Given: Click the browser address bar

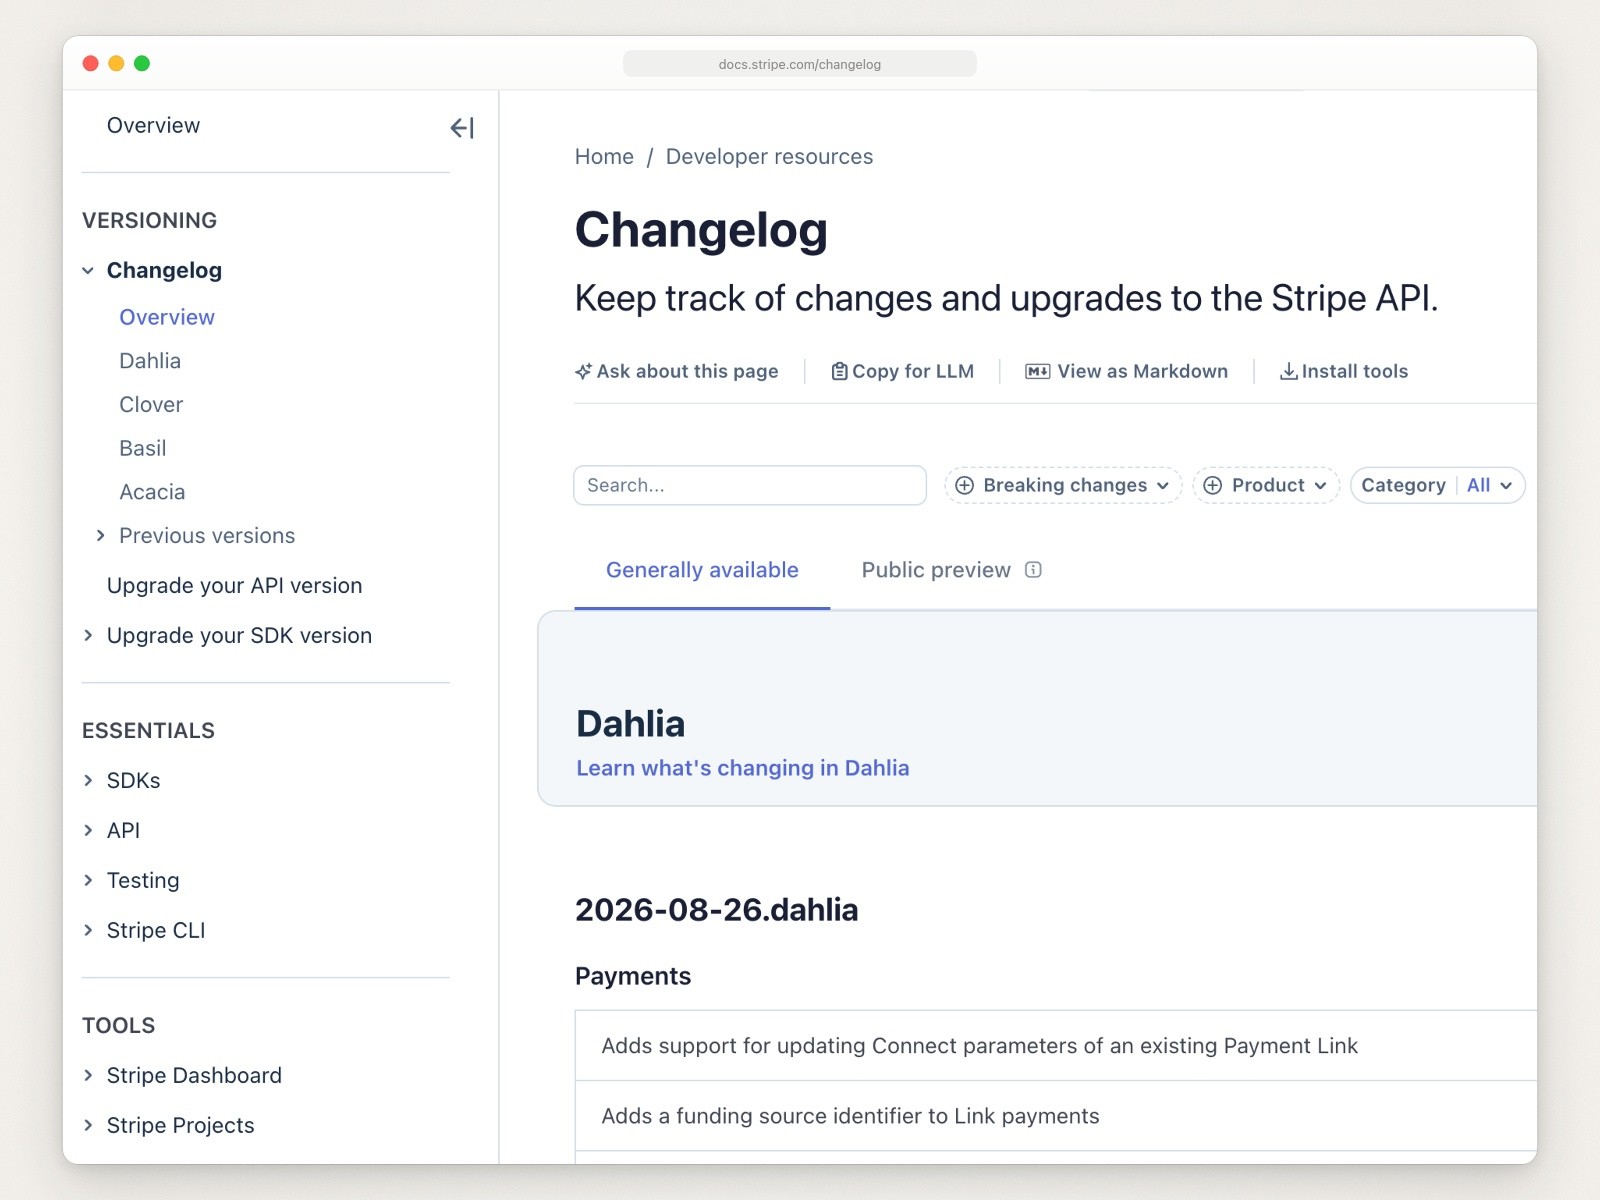Looking at the screenshot, I should 800,64.
